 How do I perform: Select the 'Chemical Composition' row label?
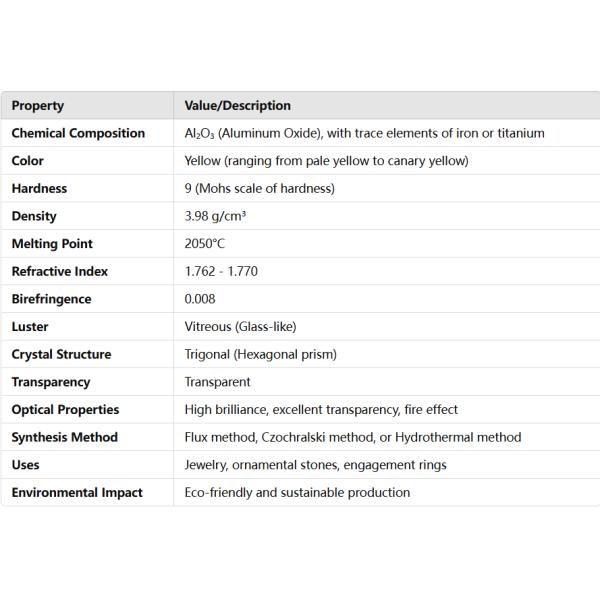(x=78, y=133)
